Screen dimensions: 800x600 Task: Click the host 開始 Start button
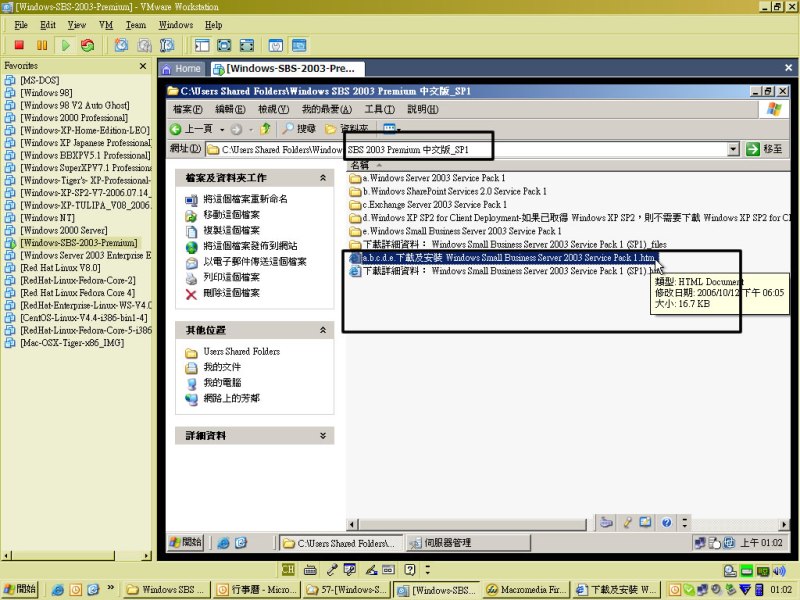(20, 589)
